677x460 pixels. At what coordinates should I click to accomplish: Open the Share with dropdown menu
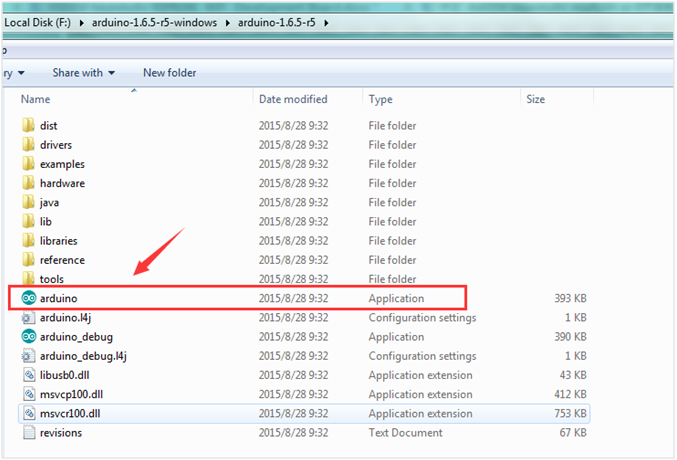(x=84, y=73)
